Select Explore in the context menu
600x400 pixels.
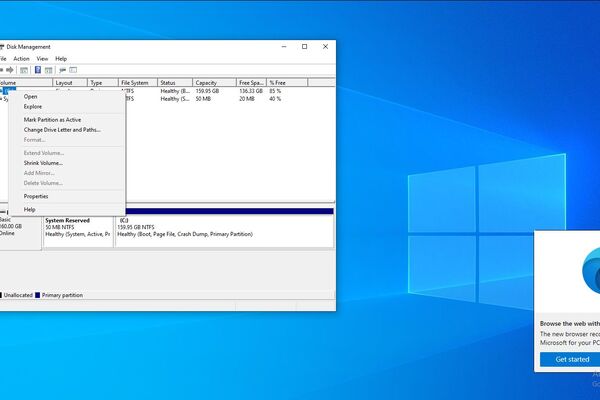coord(33,106)
